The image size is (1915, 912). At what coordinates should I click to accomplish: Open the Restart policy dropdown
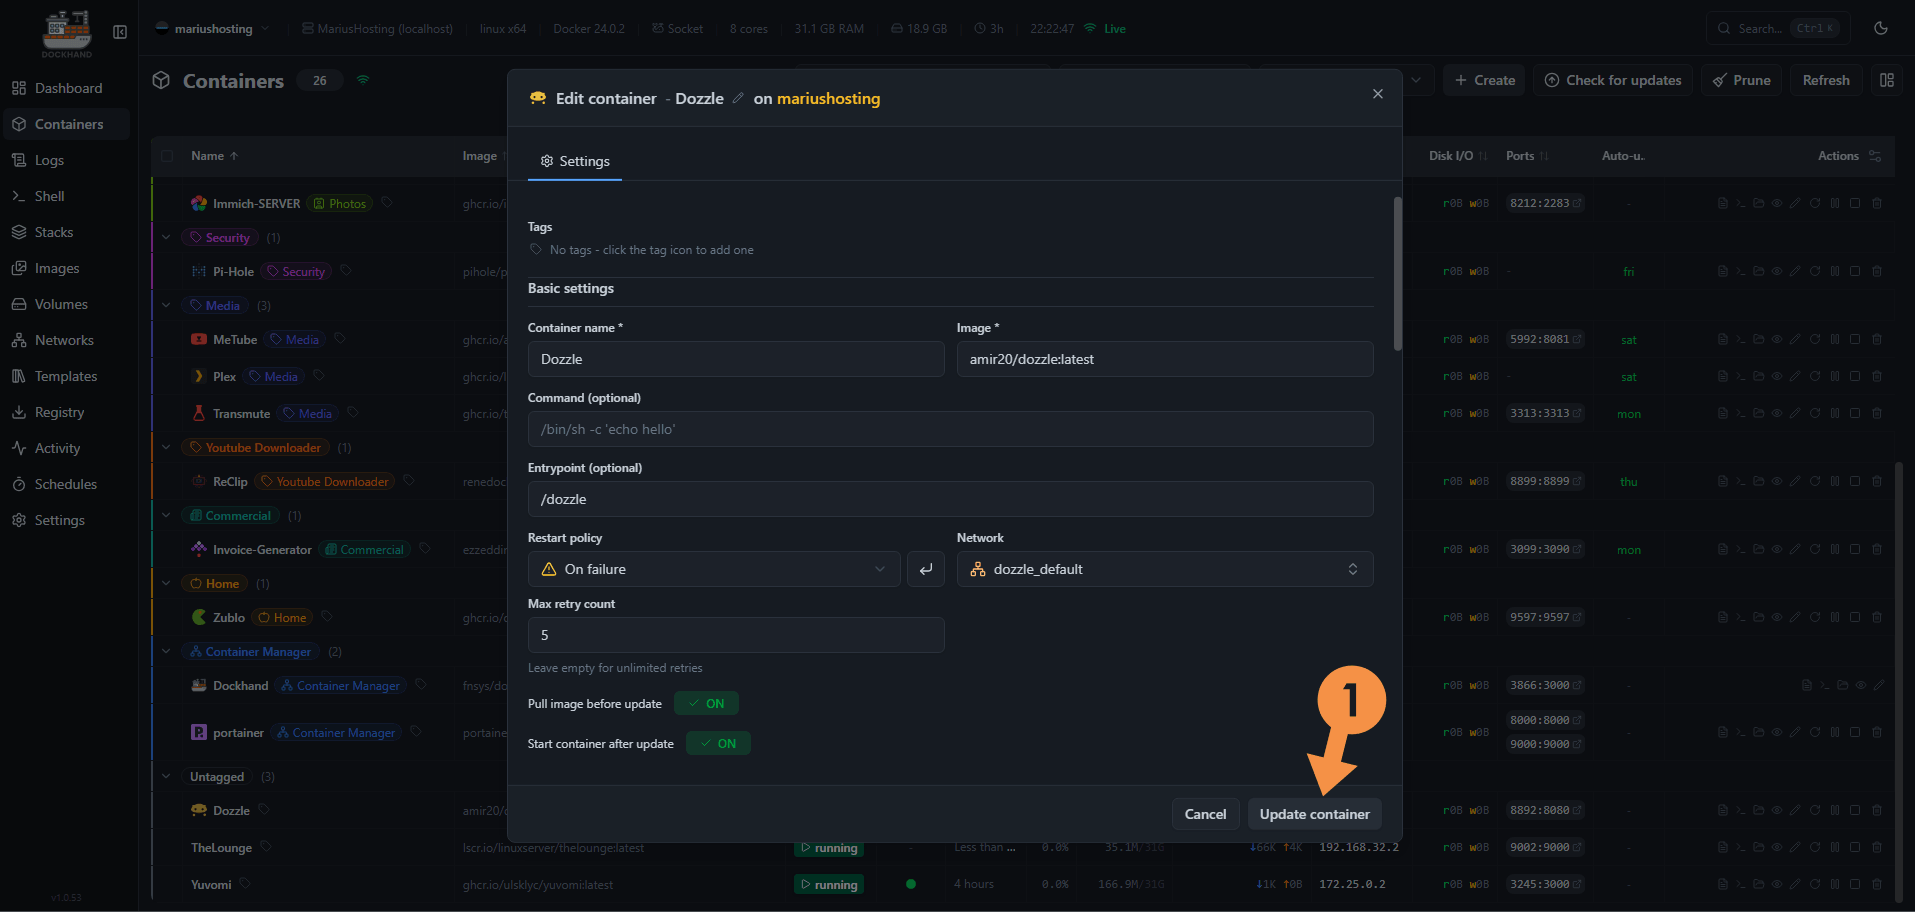pyautogui.click(x=714, y=569)
